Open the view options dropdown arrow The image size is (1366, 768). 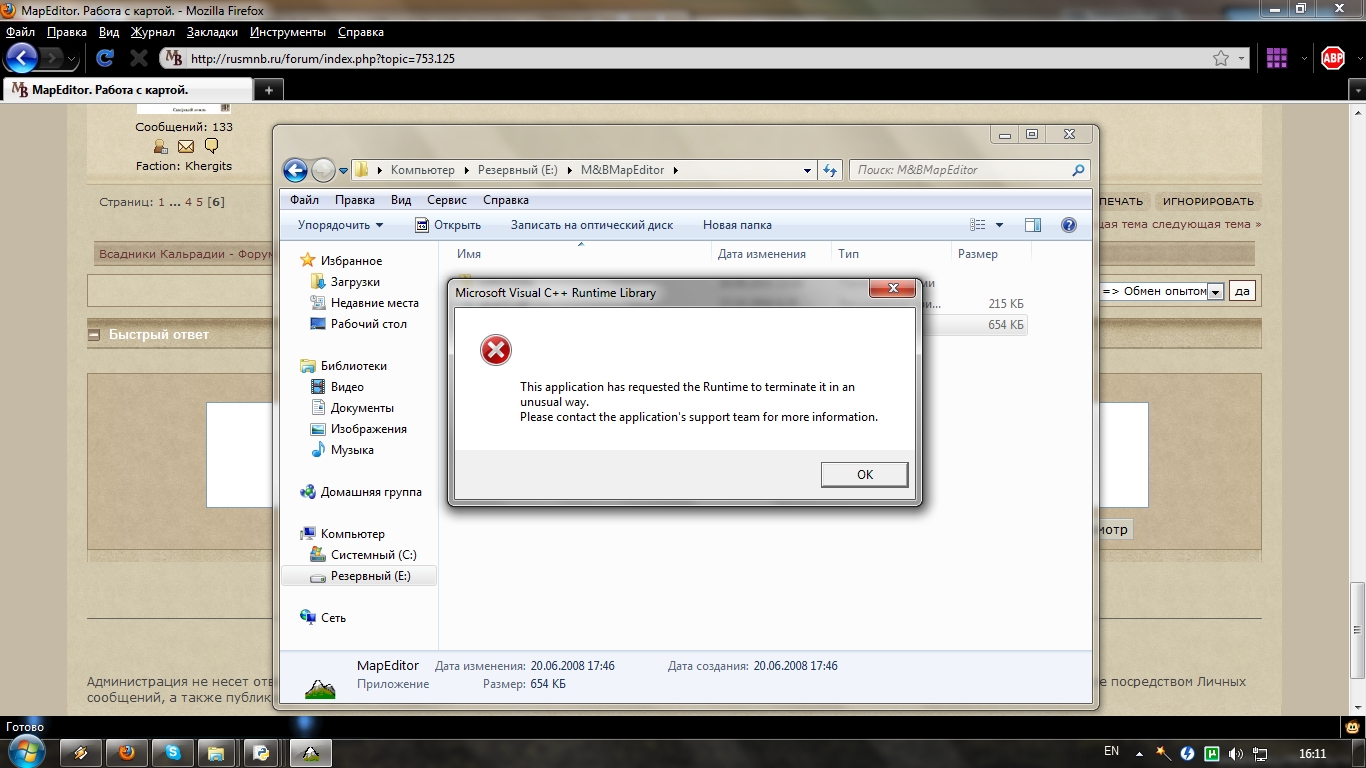(x=999, y=225)
